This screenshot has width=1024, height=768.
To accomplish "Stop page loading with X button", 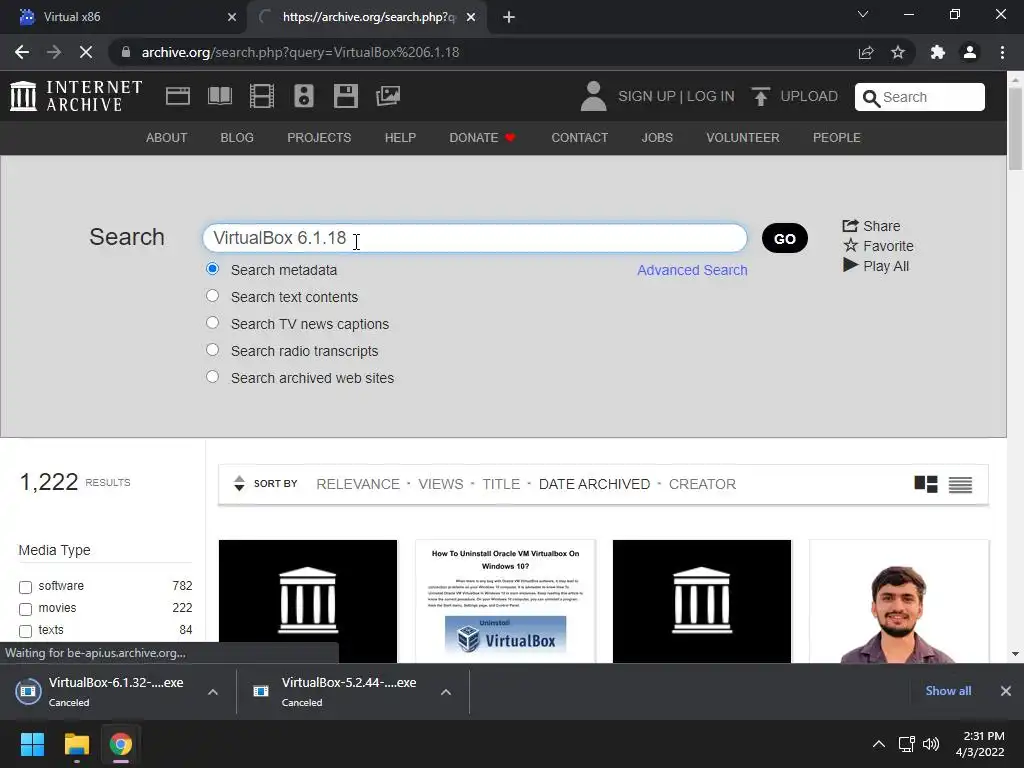I will pyautogui.click(x=86, y=52).
